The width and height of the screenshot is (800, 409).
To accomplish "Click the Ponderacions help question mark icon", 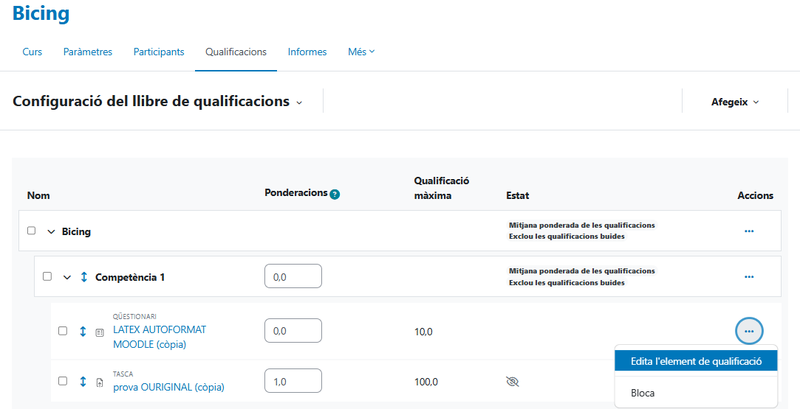I will (335, 194).
